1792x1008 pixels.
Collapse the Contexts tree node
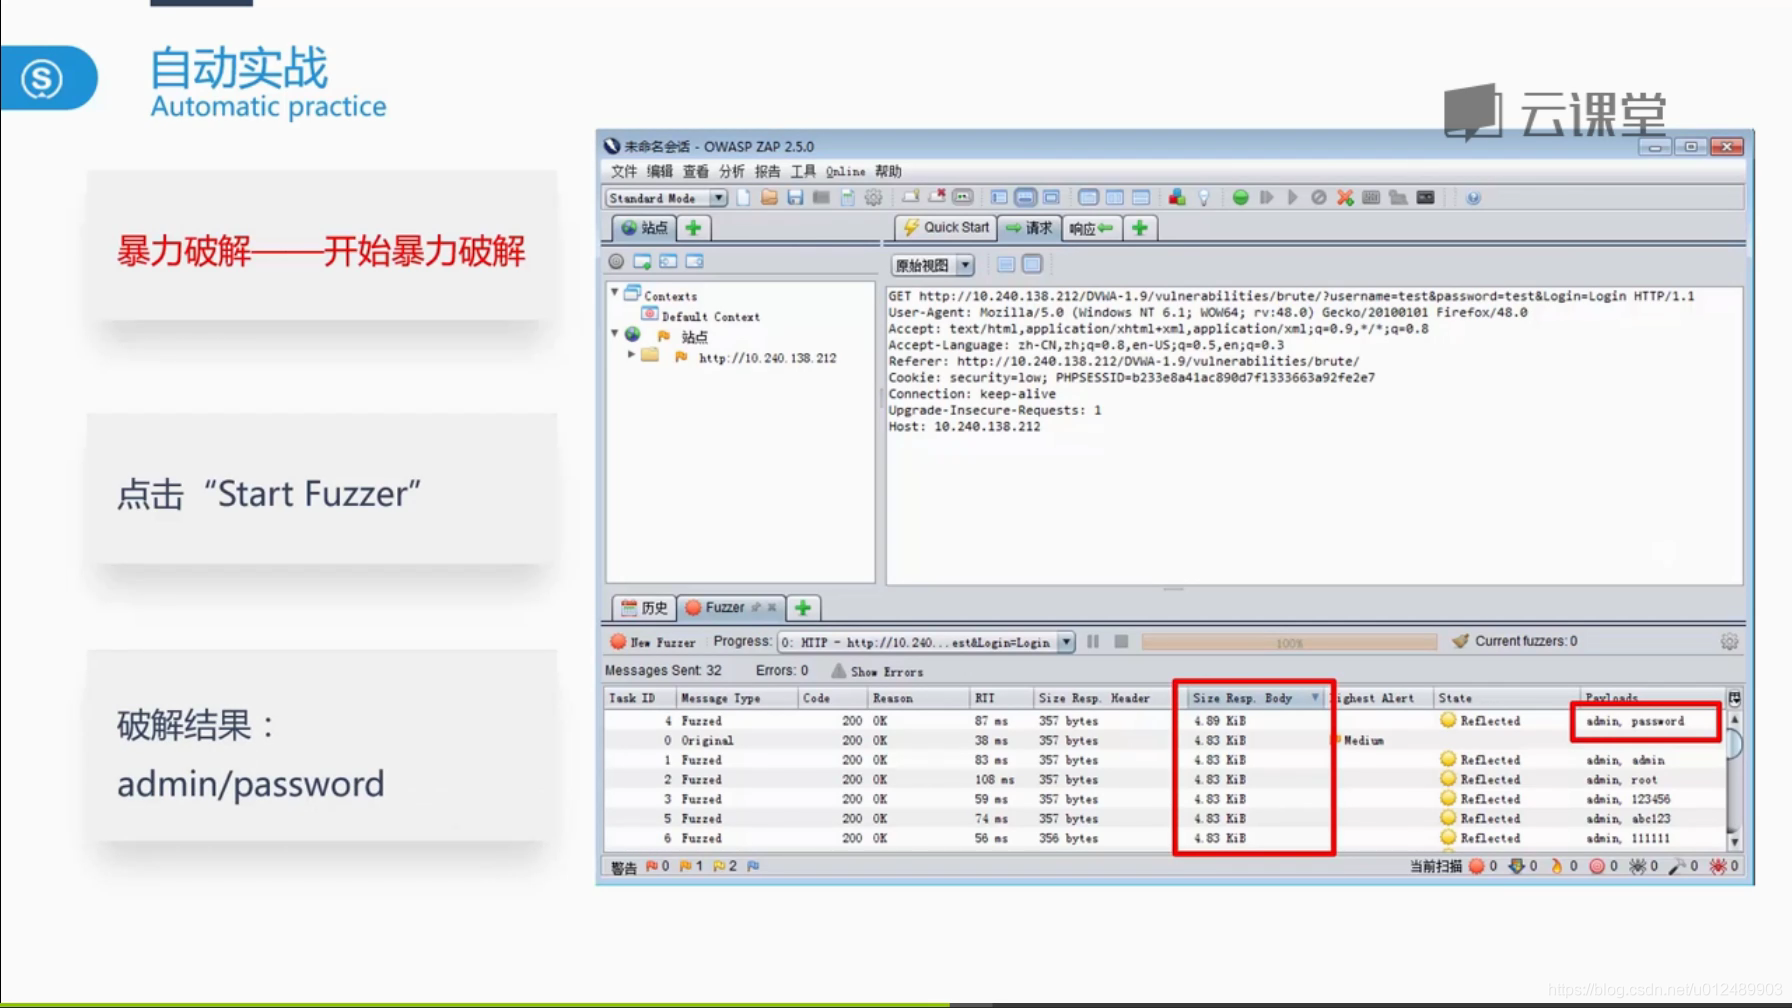pyautogui.click(x=614, y=293)
